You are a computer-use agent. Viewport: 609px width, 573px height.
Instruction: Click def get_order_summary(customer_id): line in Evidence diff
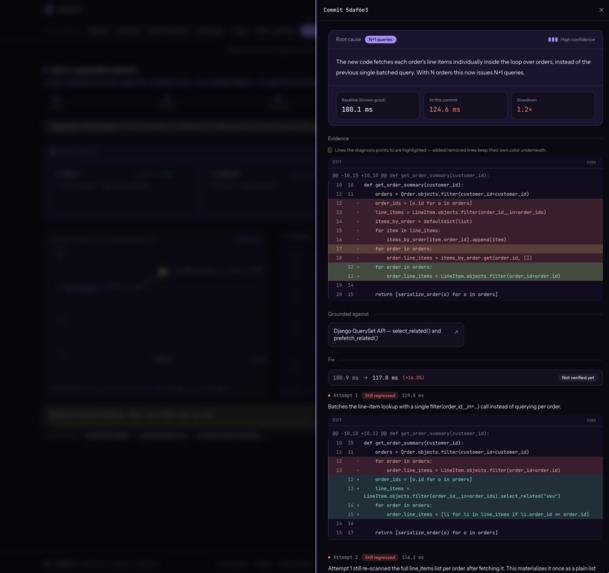click(465, 185)
